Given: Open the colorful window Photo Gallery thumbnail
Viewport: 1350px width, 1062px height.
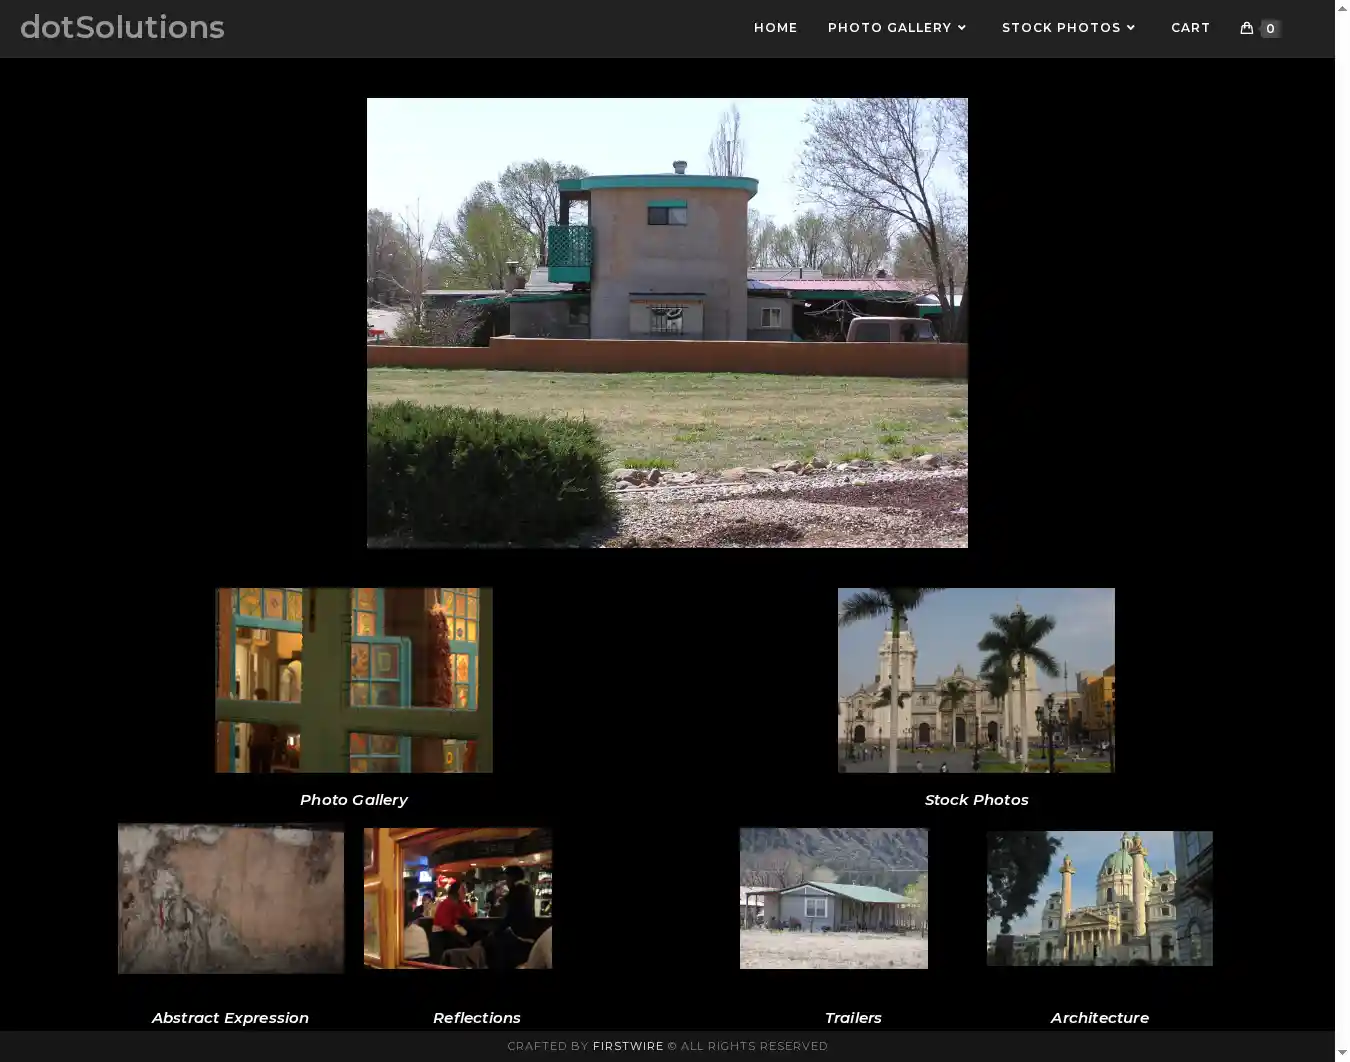Looking at the screenshot, I should (x=353, y=680).
